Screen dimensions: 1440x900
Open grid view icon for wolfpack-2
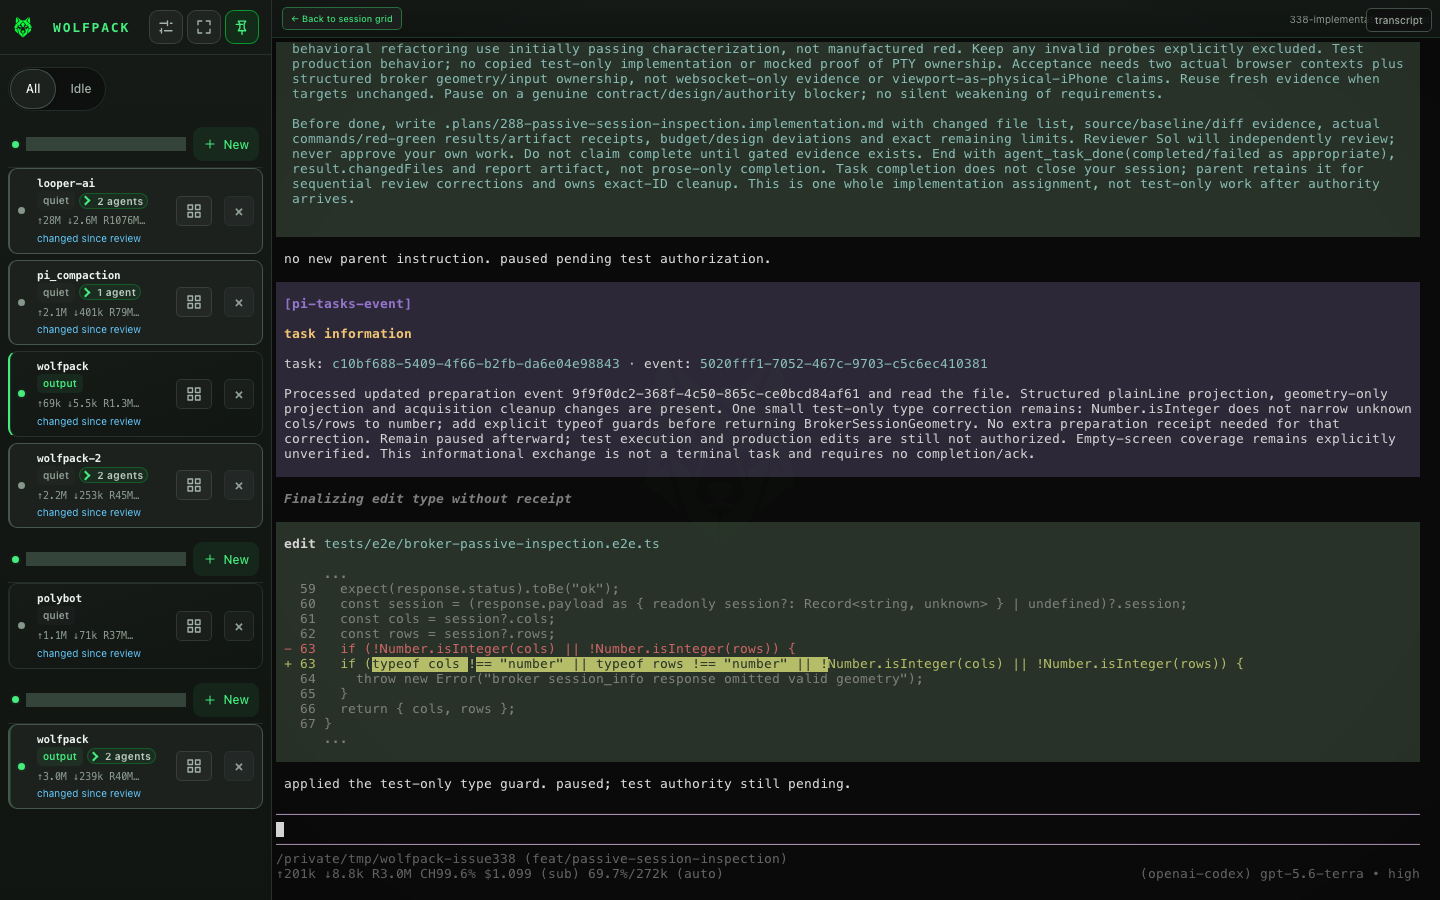tap(194, 485)
